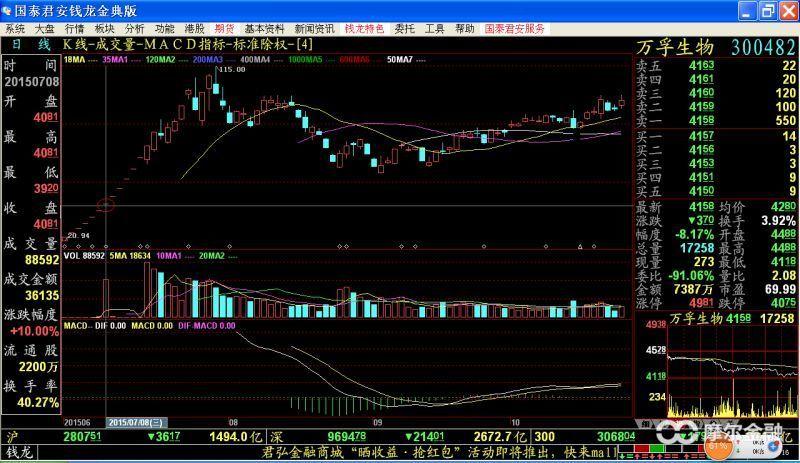800x463 pixels.
Task: Select the magenta 35MA1 legend label
Action: (x=115, y=60)
